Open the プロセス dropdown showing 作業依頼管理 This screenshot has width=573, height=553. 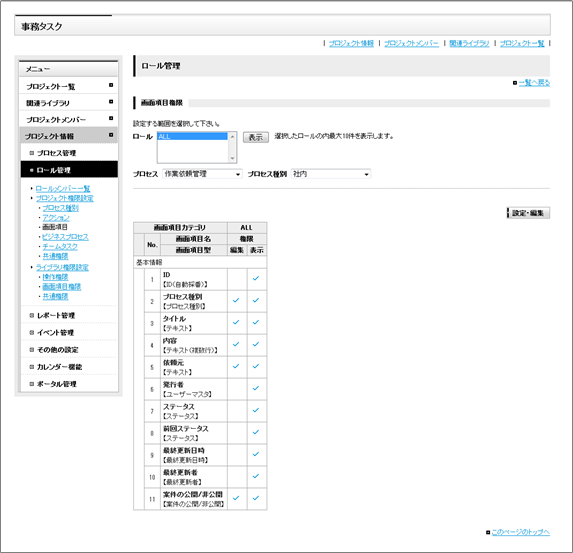[x=202, y=174]
